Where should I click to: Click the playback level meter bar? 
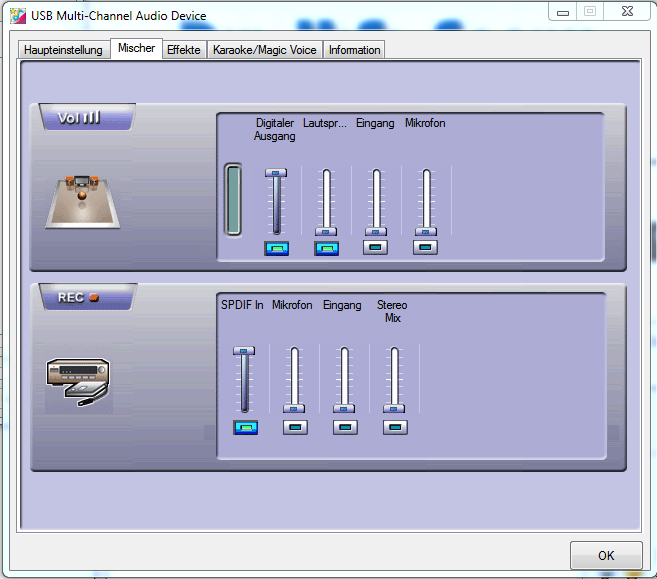click(233, 200)
